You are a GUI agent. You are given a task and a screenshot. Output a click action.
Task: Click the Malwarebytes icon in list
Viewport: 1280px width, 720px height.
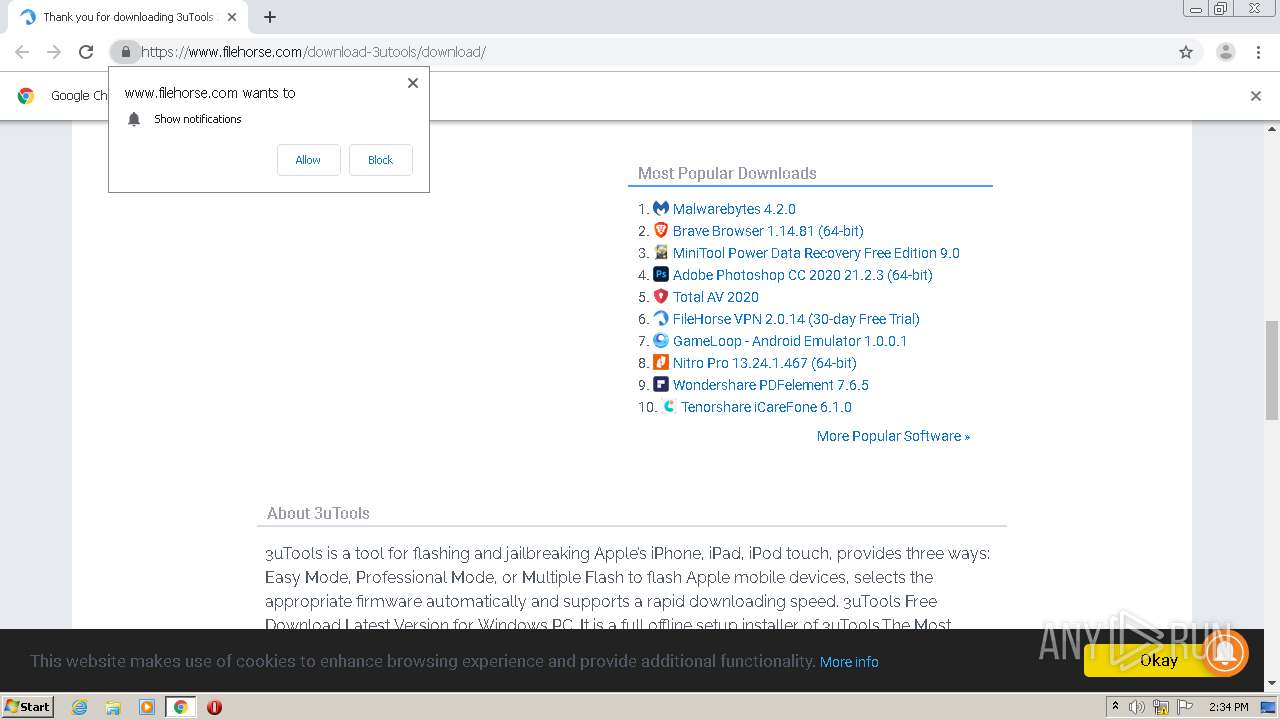pos(661,208)
